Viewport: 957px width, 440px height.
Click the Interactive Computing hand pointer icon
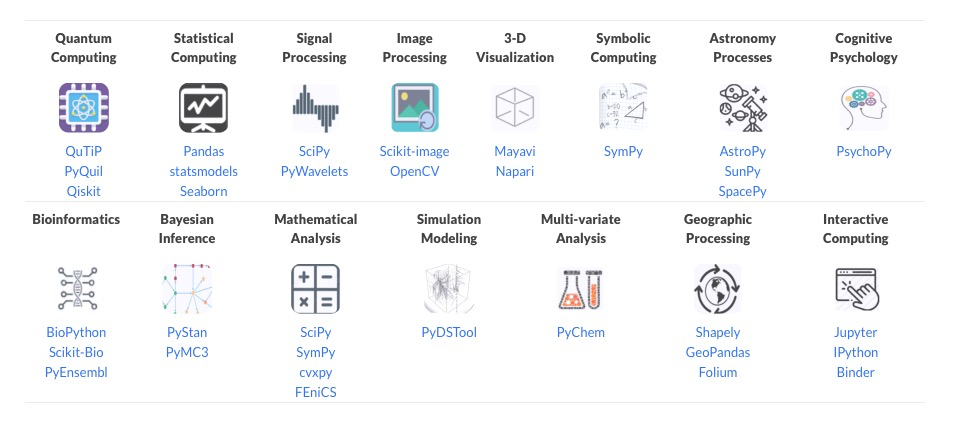click(856, 289)
